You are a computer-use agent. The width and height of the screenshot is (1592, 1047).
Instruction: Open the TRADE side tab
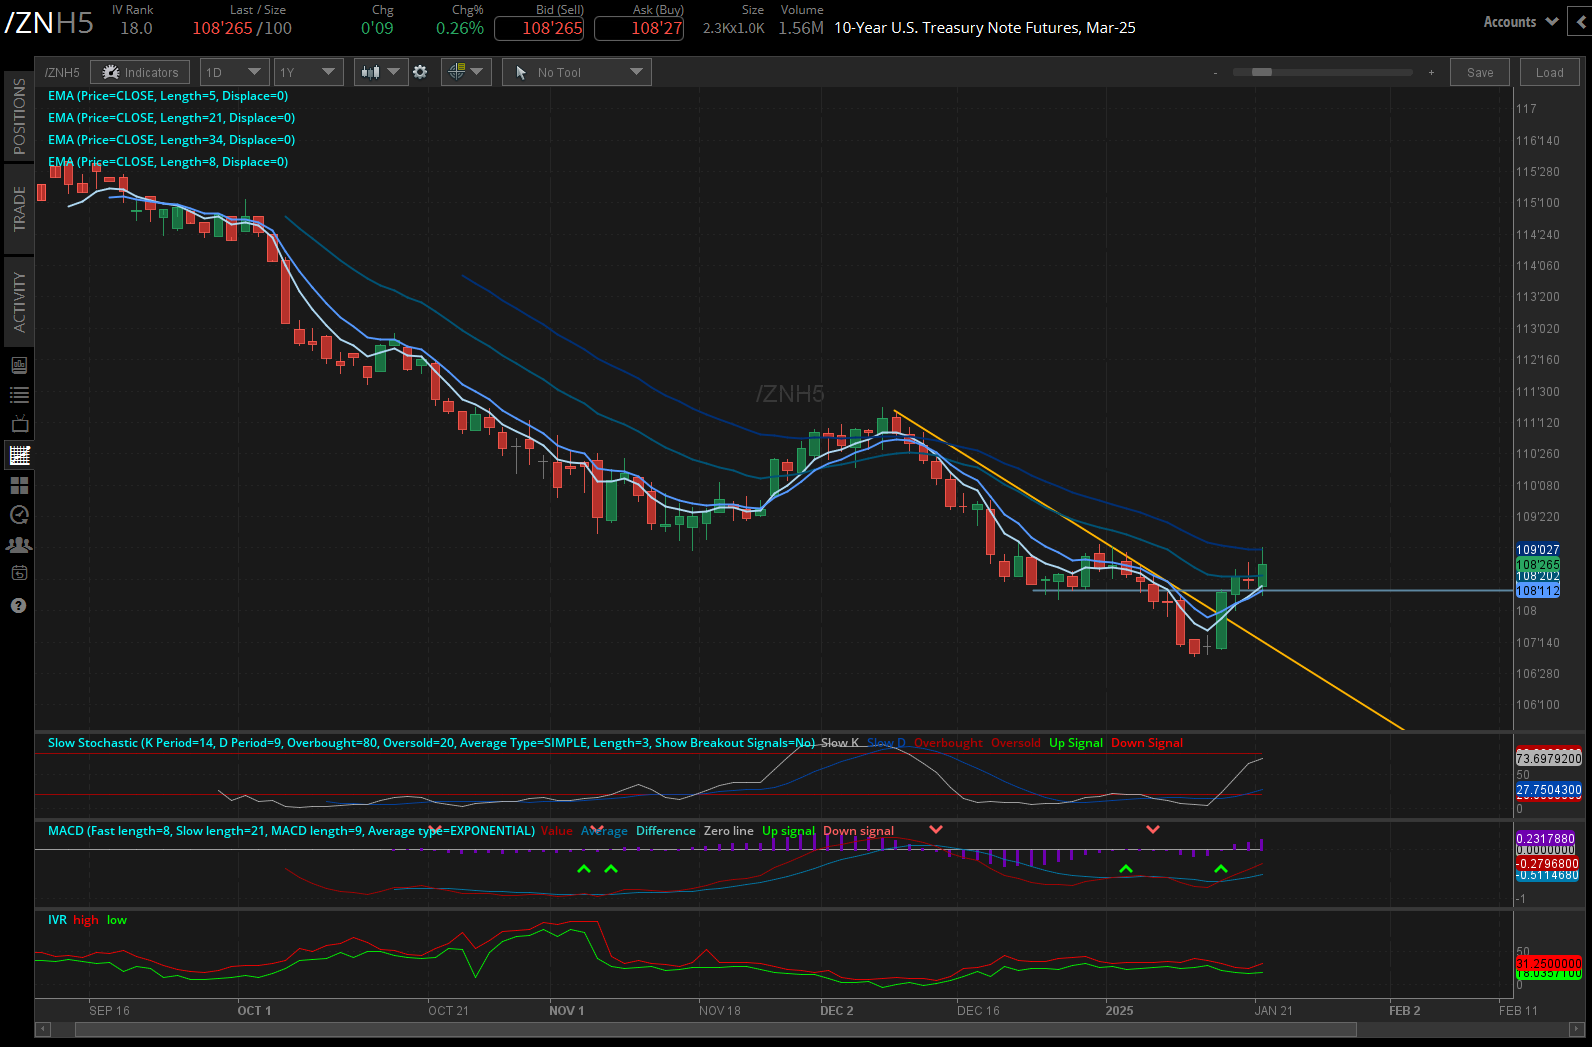(19, 209)
